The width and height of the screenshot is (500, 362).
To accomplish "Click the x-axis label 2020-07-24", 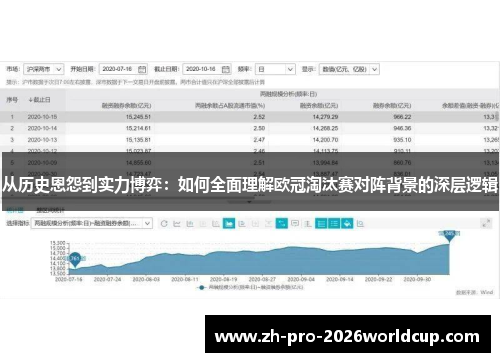I will click(x=107, y=279).
